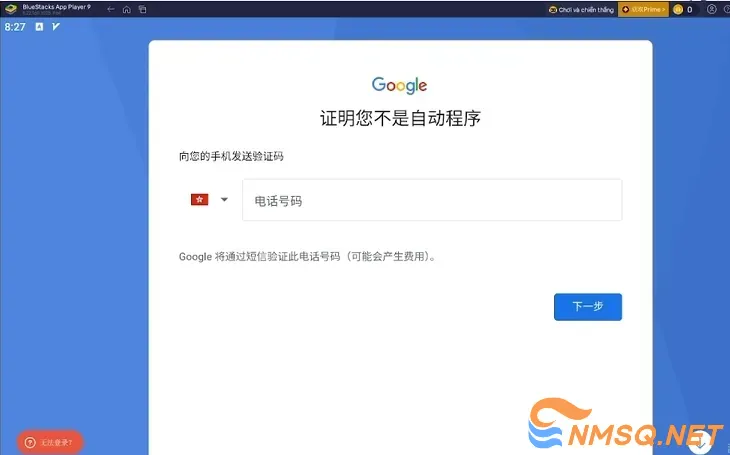The height and width of the screenshot is (455, 730).
Task: Click the BlueStacks logo icon
Action: 11,9
